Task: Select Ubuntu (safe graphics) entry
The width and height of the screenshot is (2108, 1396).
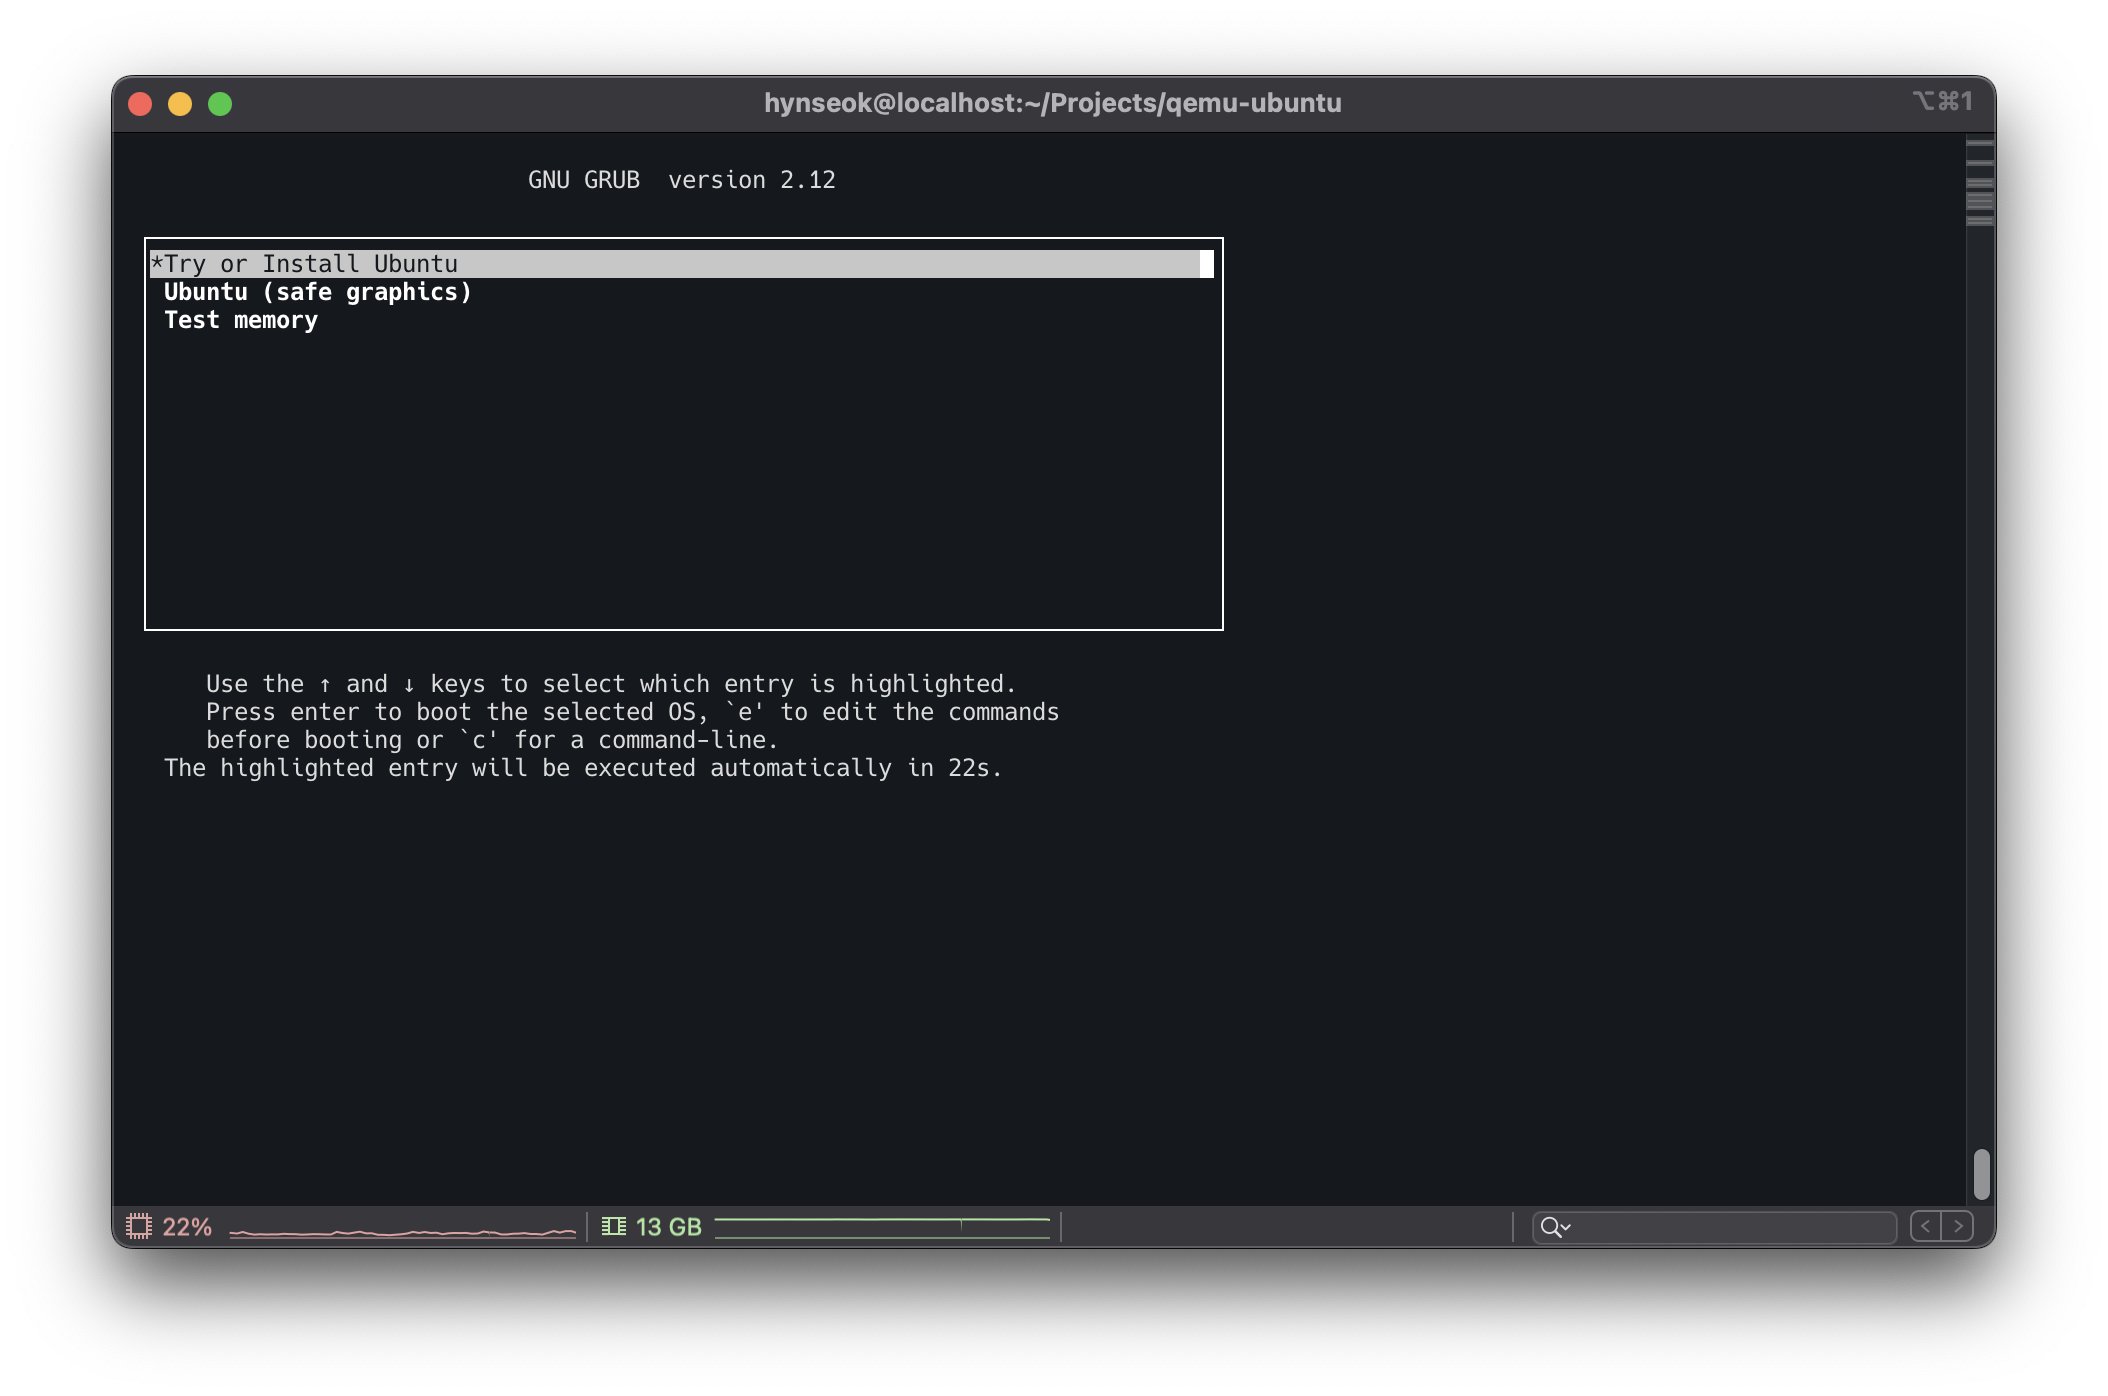Action: click(x=317, y=292)
